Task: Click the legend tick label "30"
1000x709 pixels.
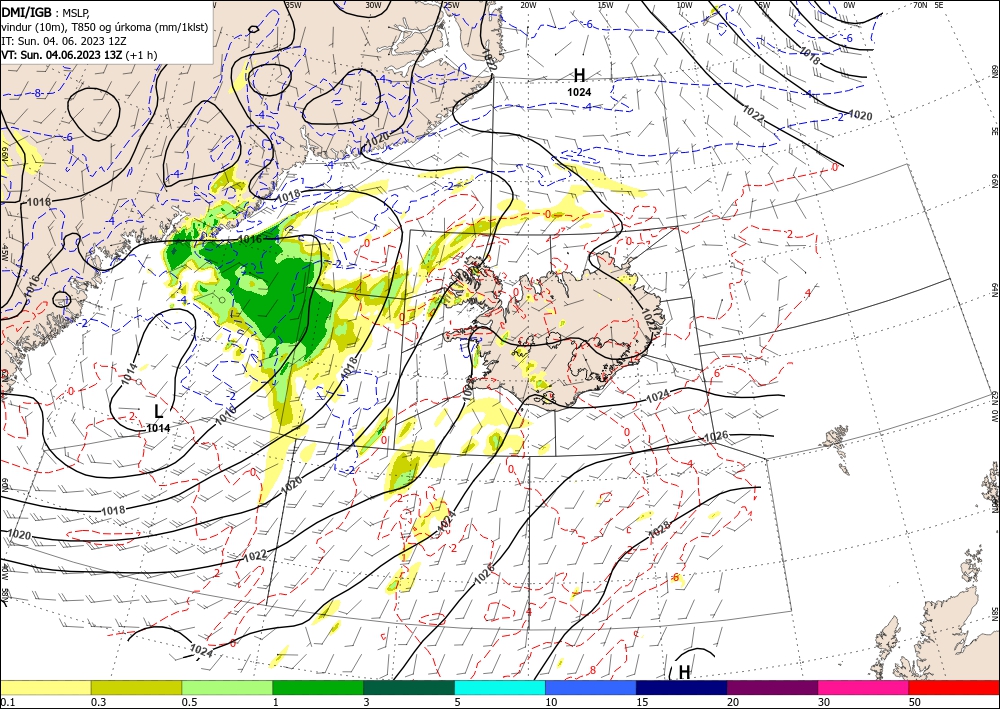Action: [x=824, y=702]
